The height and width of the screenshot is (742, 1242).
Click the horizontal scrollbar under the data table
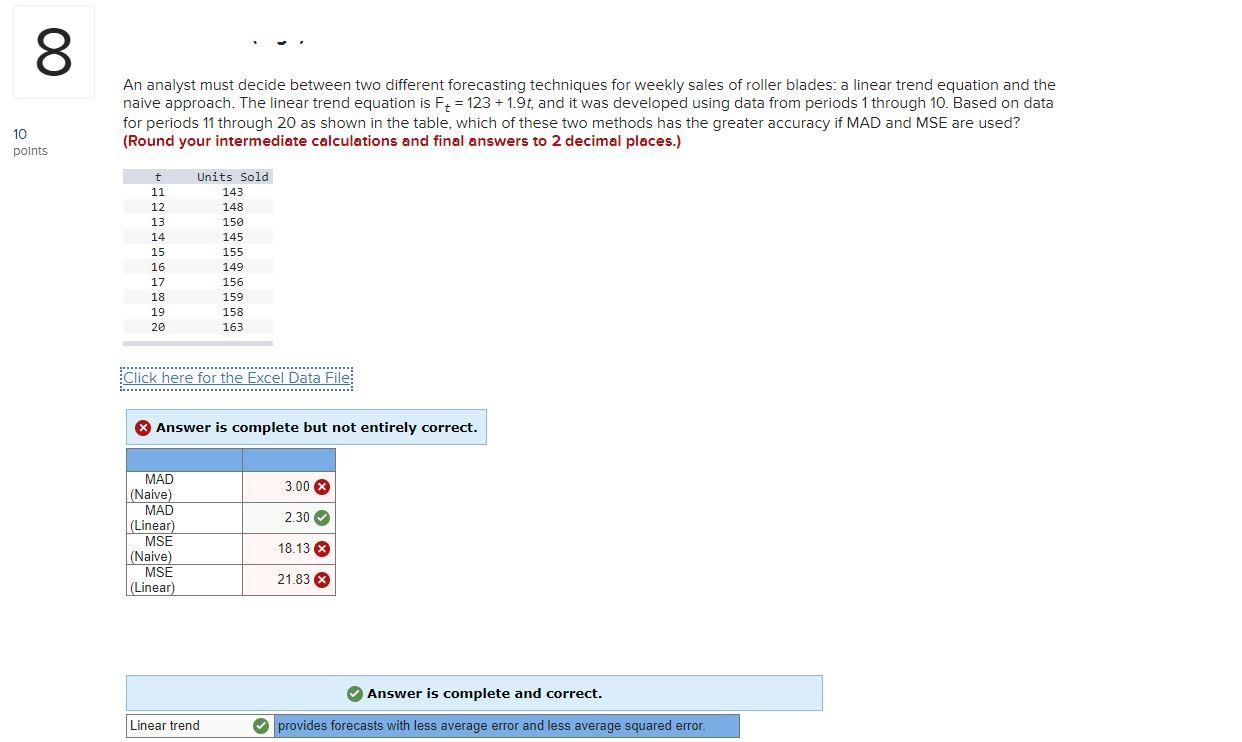point(198,343)
